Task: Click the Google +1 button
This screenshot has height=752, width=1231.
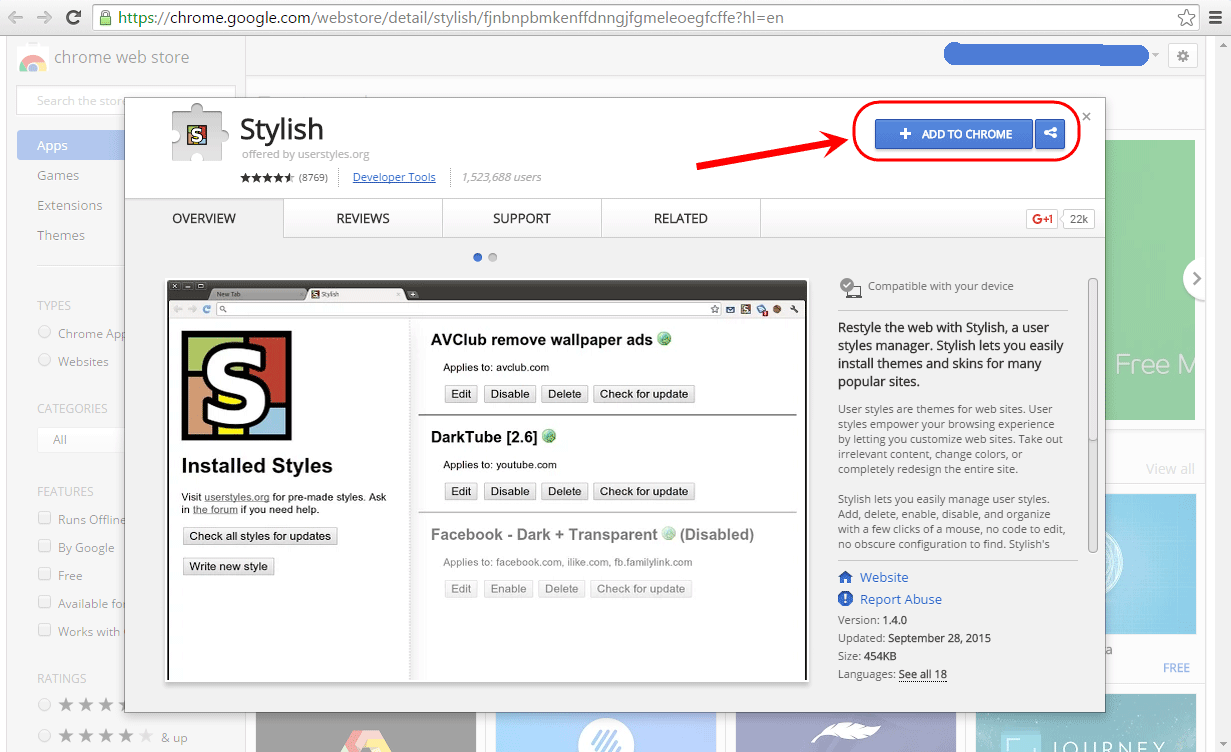Action: click(1042, 219)
